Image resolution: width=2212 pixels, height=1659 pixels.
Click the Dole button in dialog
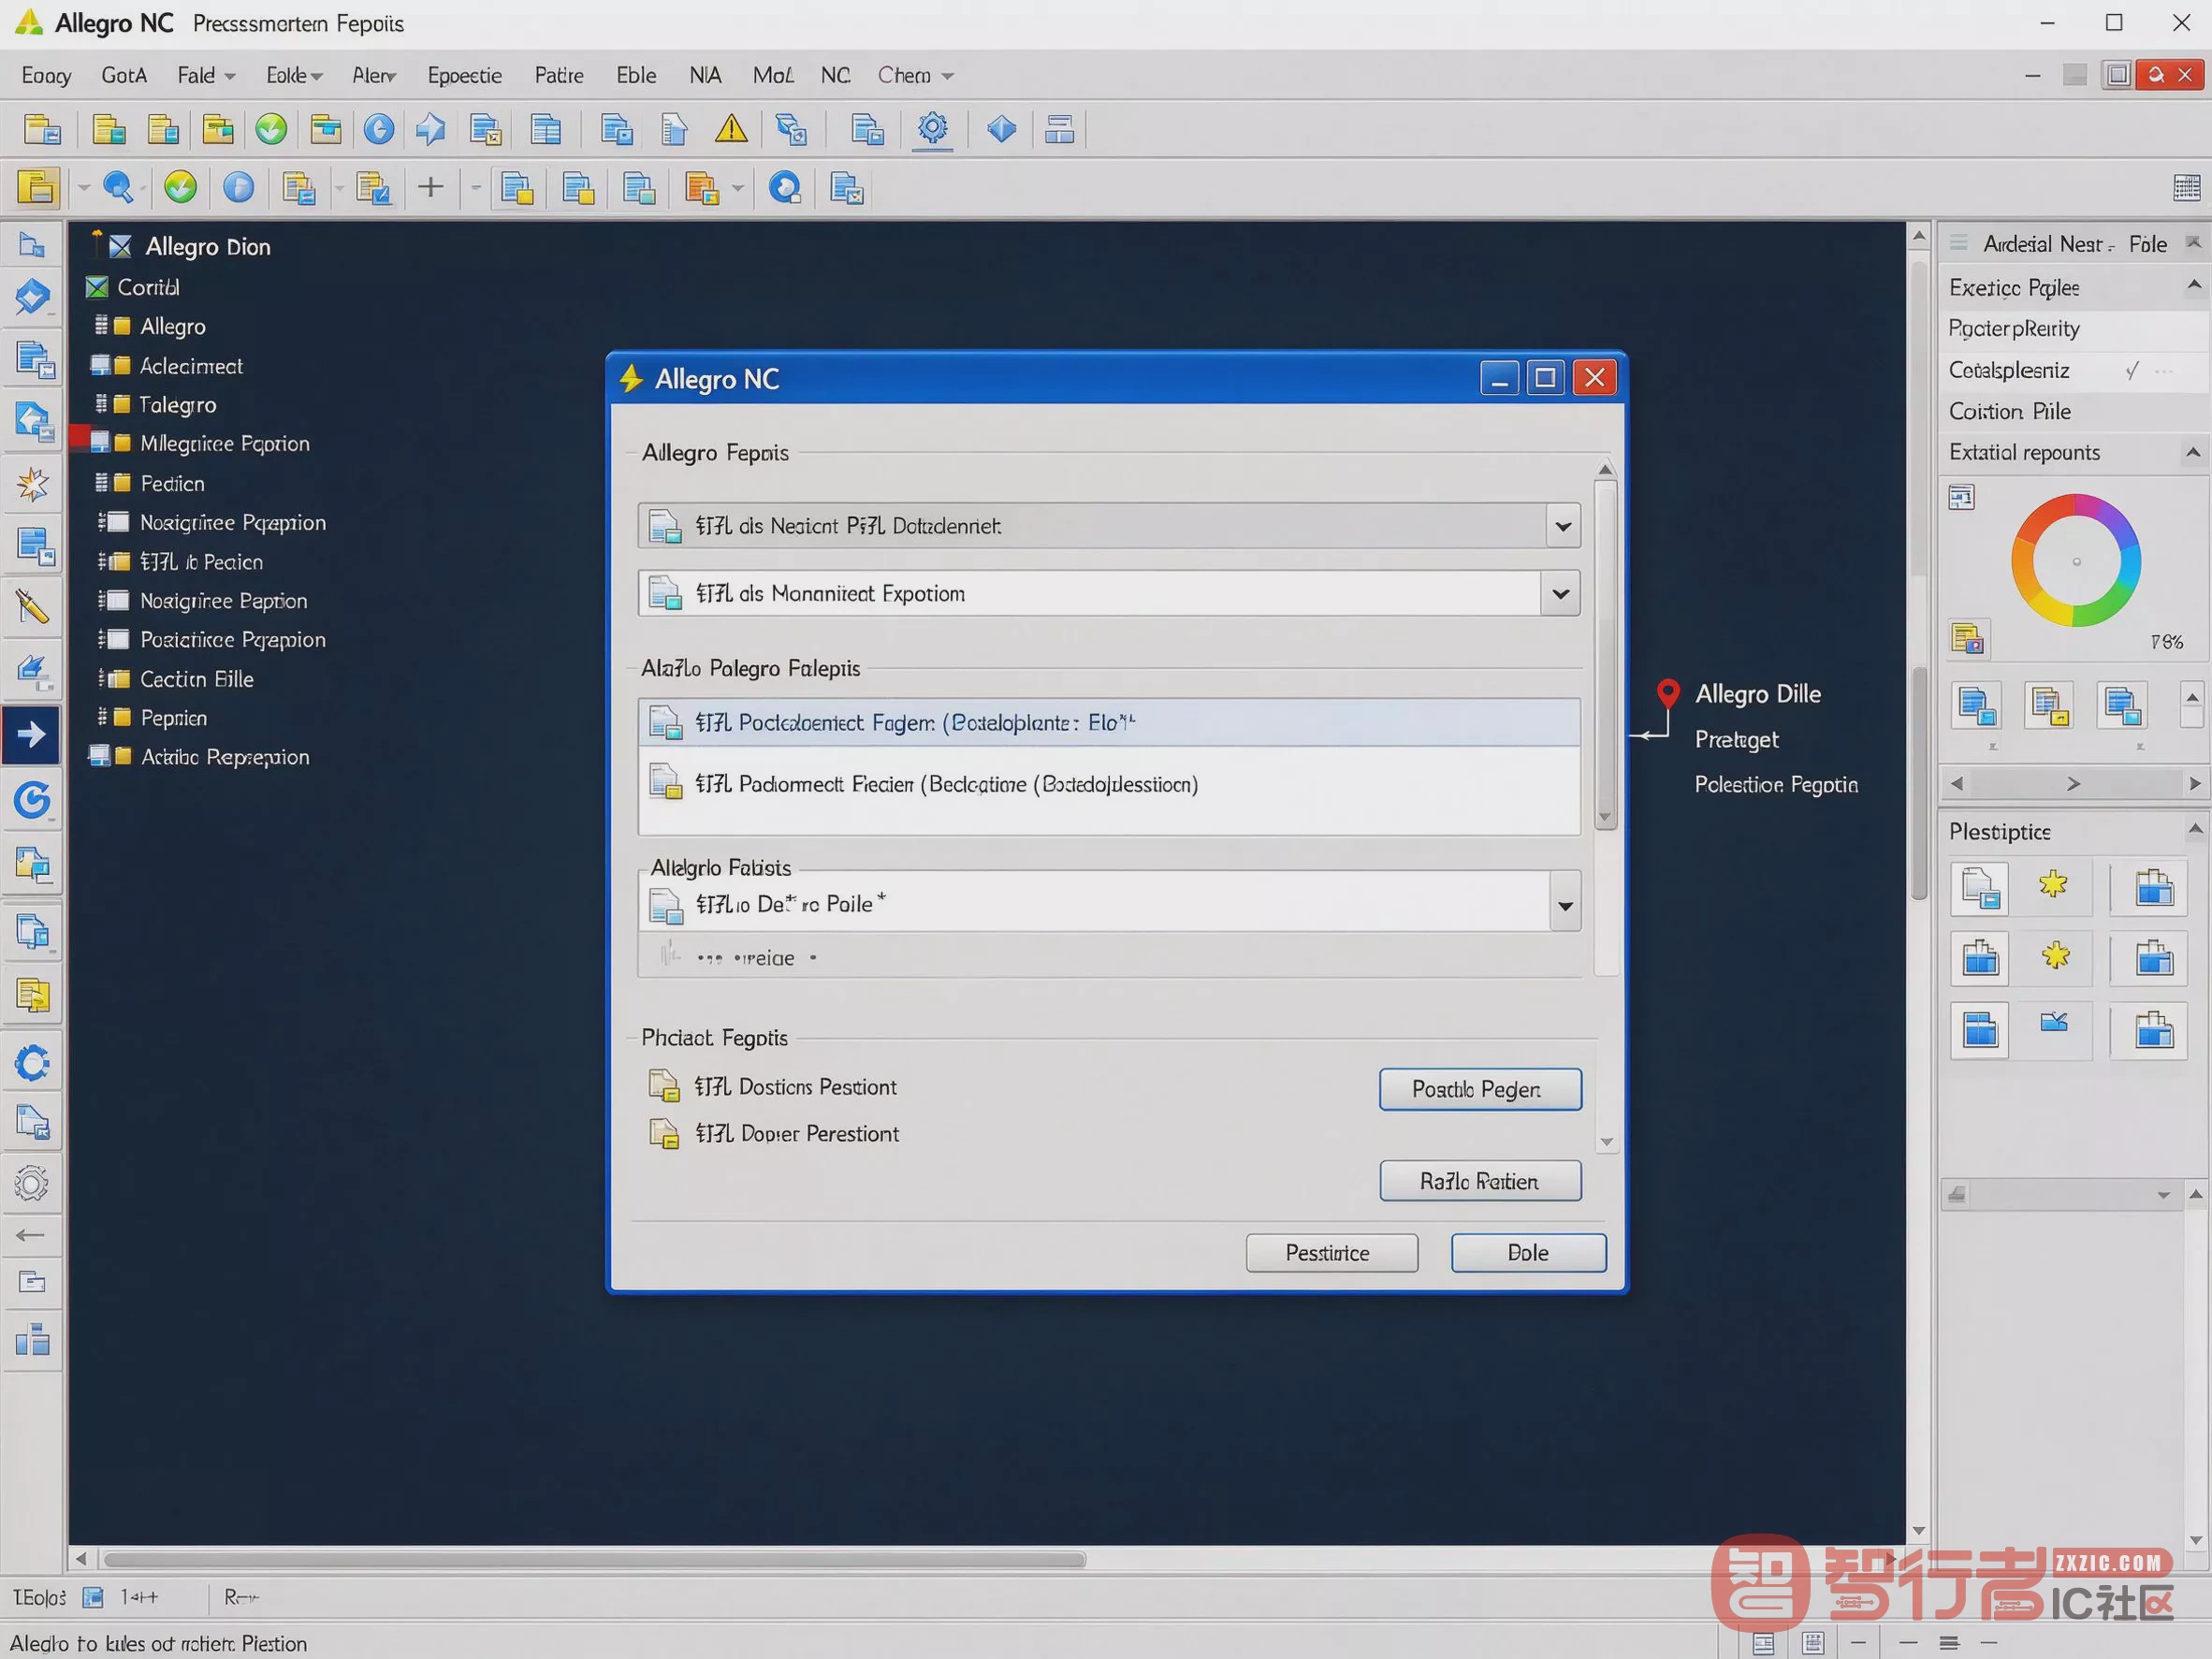coord(1528,1253)
